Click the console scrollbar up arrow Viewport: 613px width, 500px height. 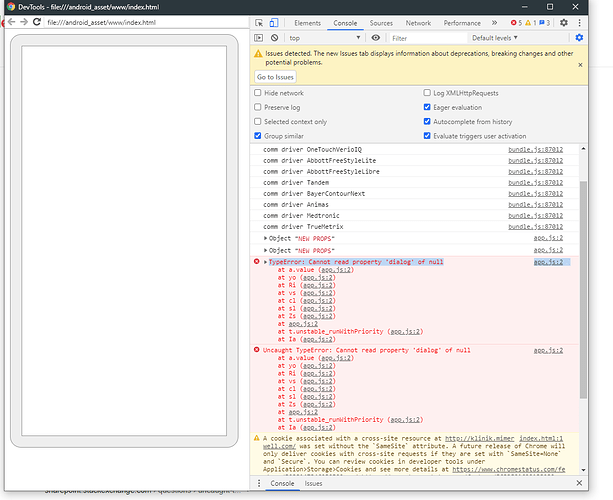[x=583, y=149]
